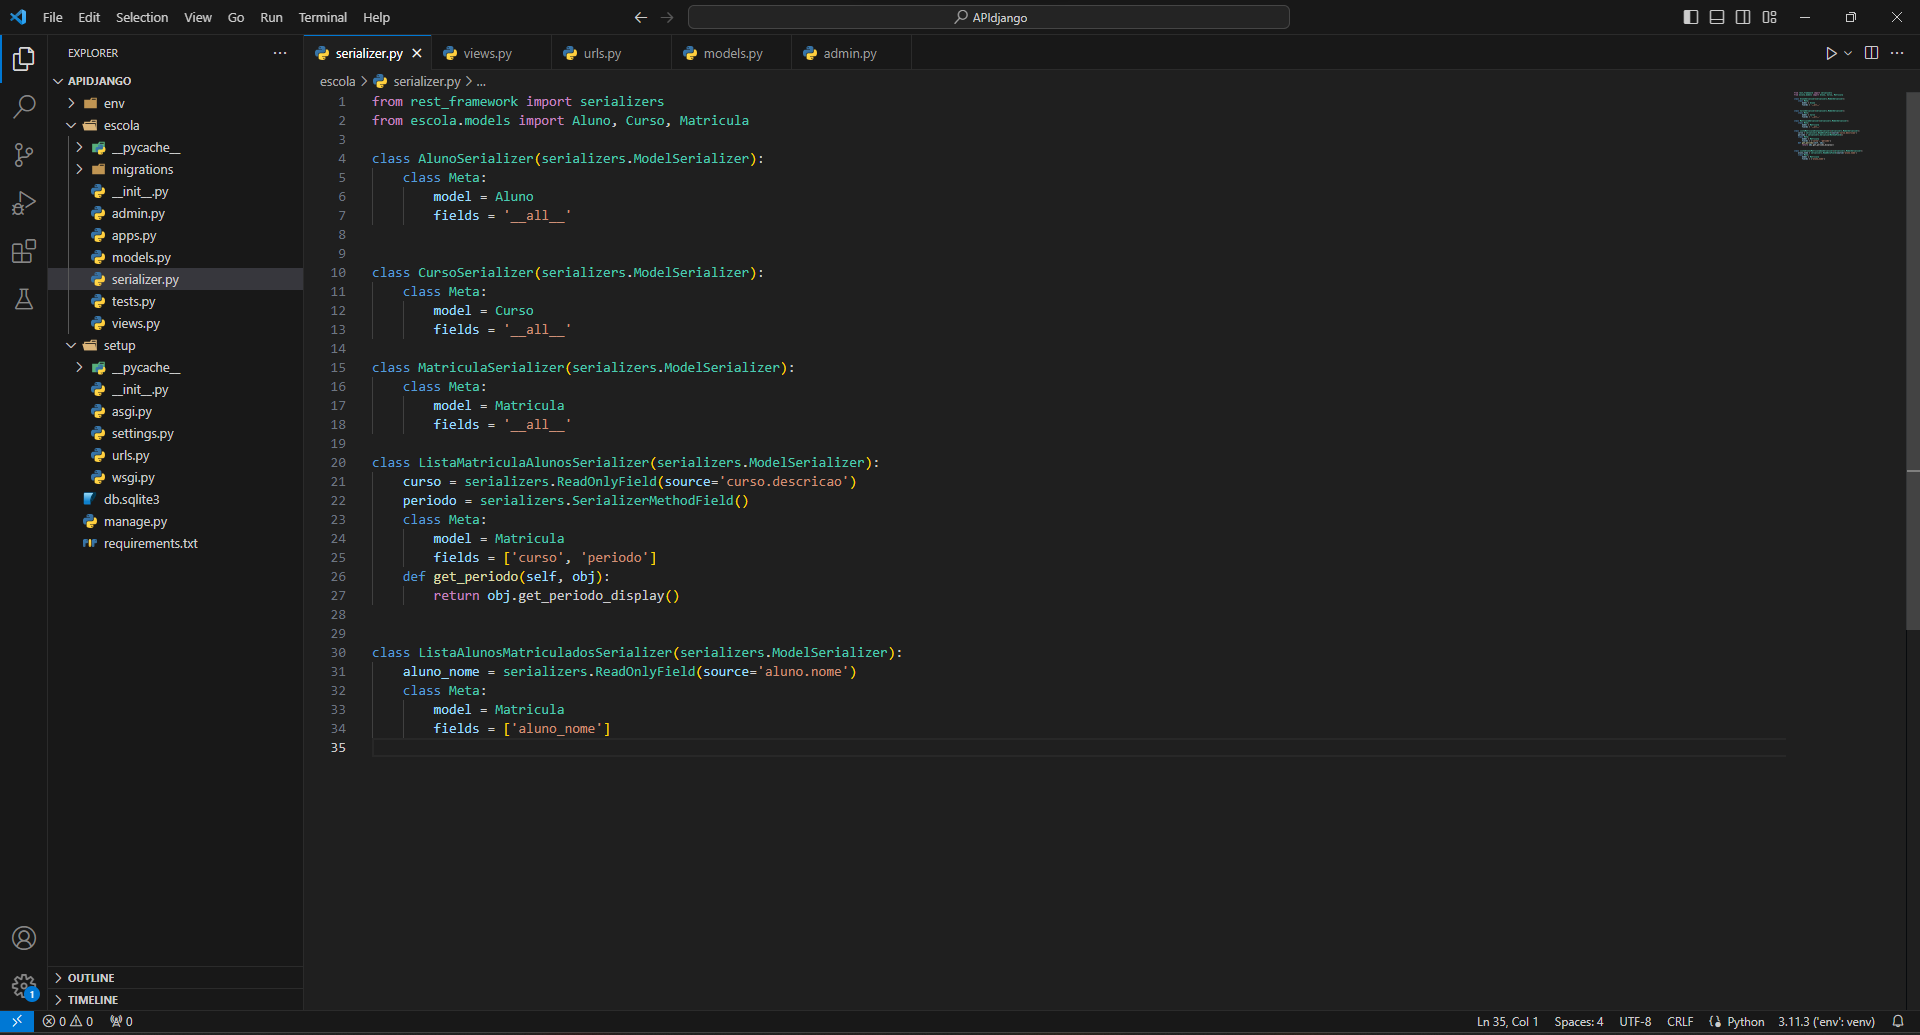The image size is (1920, 1035).
Task: Open editor More Actions ellipsis
Action: tap(1897, 53)
